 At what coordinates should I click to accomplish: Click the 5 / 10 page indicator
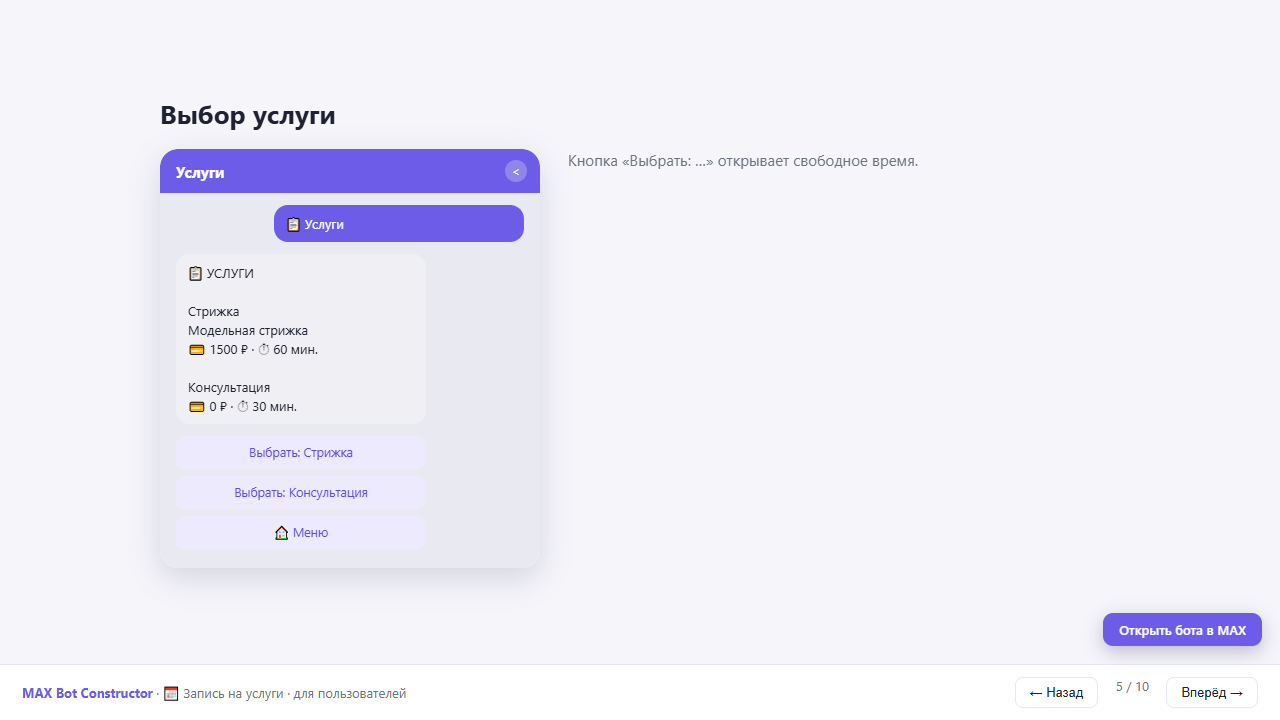coord(1132,687)
